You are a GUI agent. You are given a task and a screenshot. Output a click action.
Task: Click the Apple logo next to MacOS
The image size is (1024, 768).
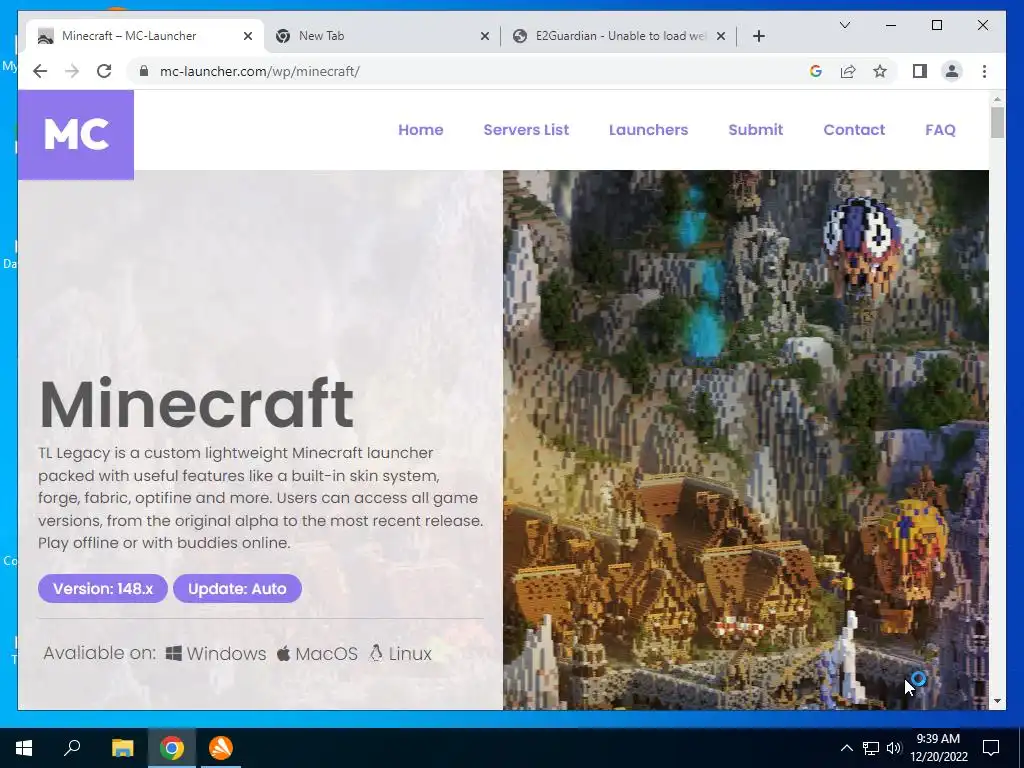(283, 653)
